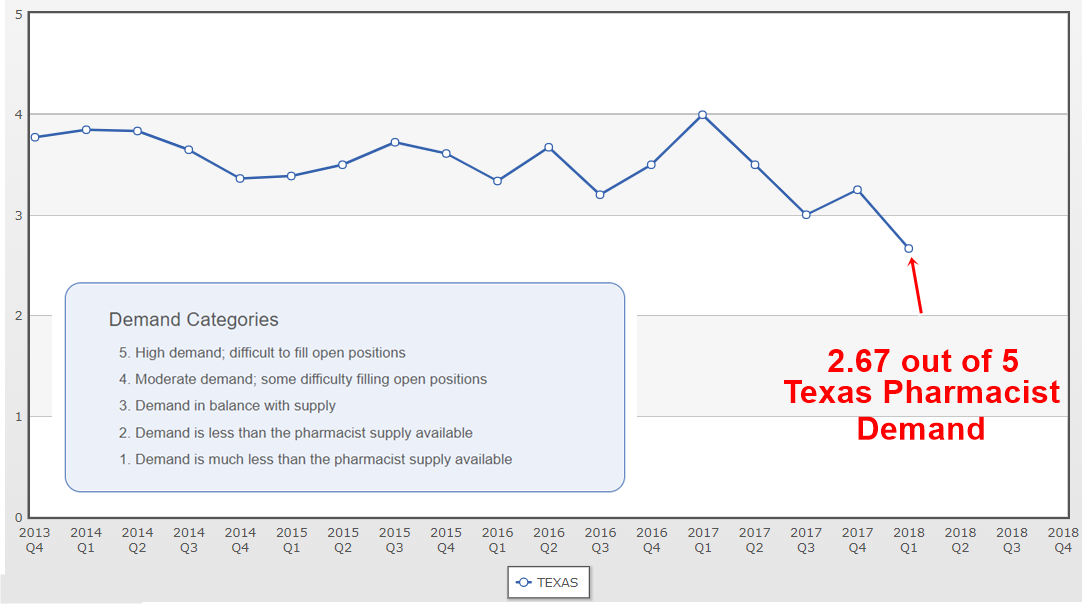The height and width of the screenshot is (604, 1082).
Task: Select the 2017 Q3 data point
Action: tap(806, 214)
